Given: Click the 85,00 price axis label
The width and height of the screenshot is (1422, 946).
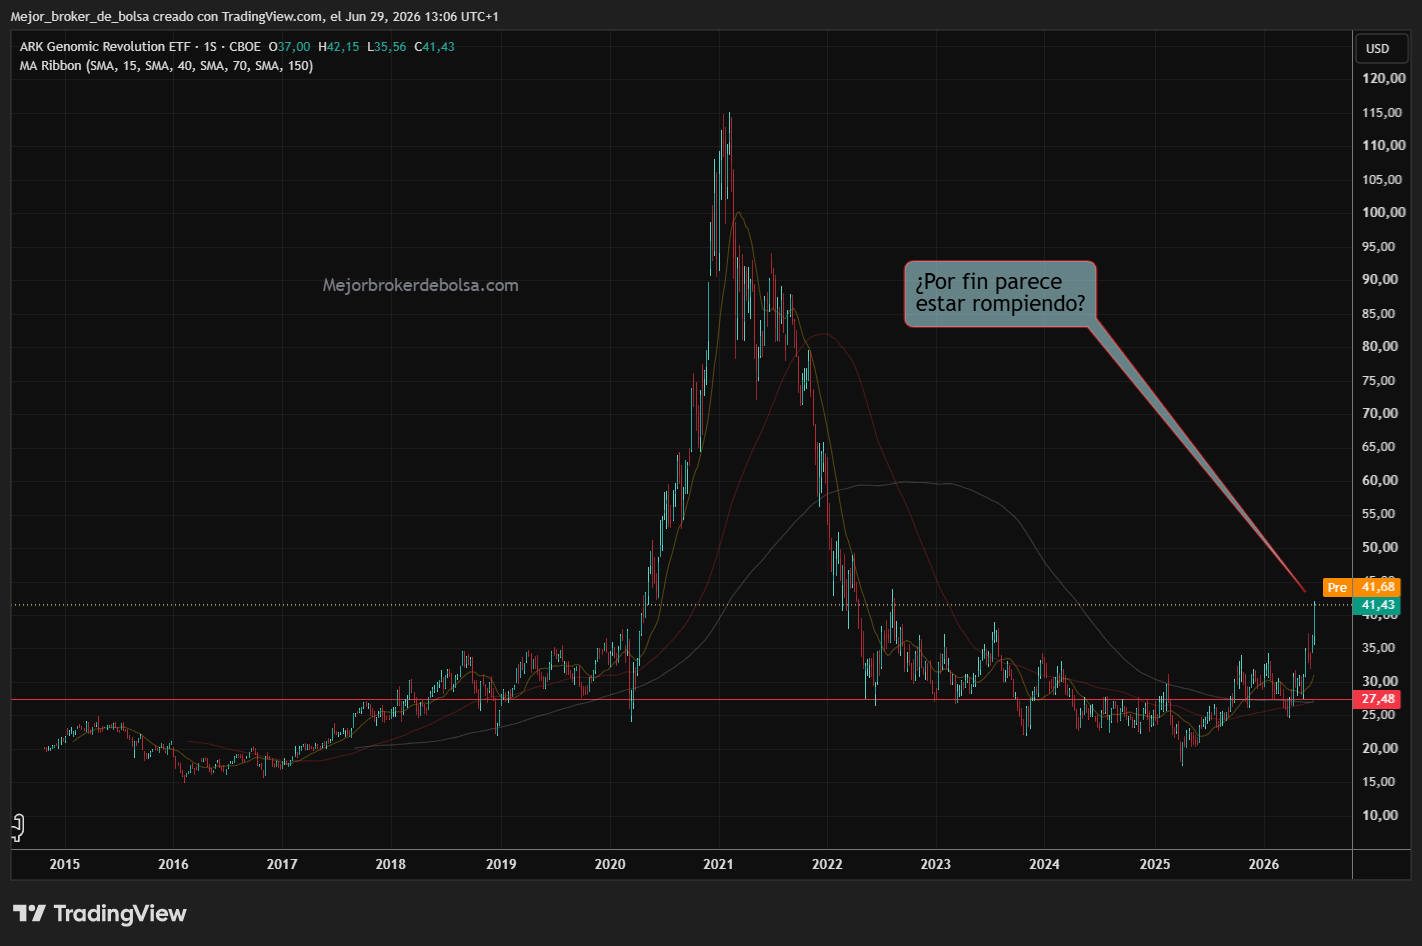Looking at the screenshot, I should pos(1380,314).
